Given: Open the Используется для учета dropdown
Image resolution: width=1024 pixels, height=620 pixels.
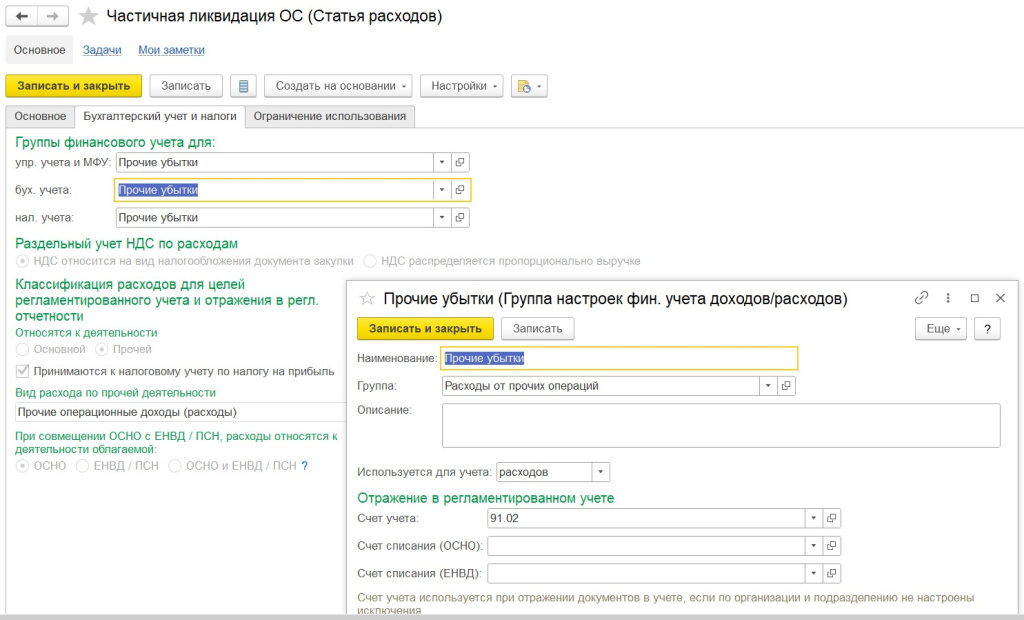Looking at the screenshot, I should point(600,472).
